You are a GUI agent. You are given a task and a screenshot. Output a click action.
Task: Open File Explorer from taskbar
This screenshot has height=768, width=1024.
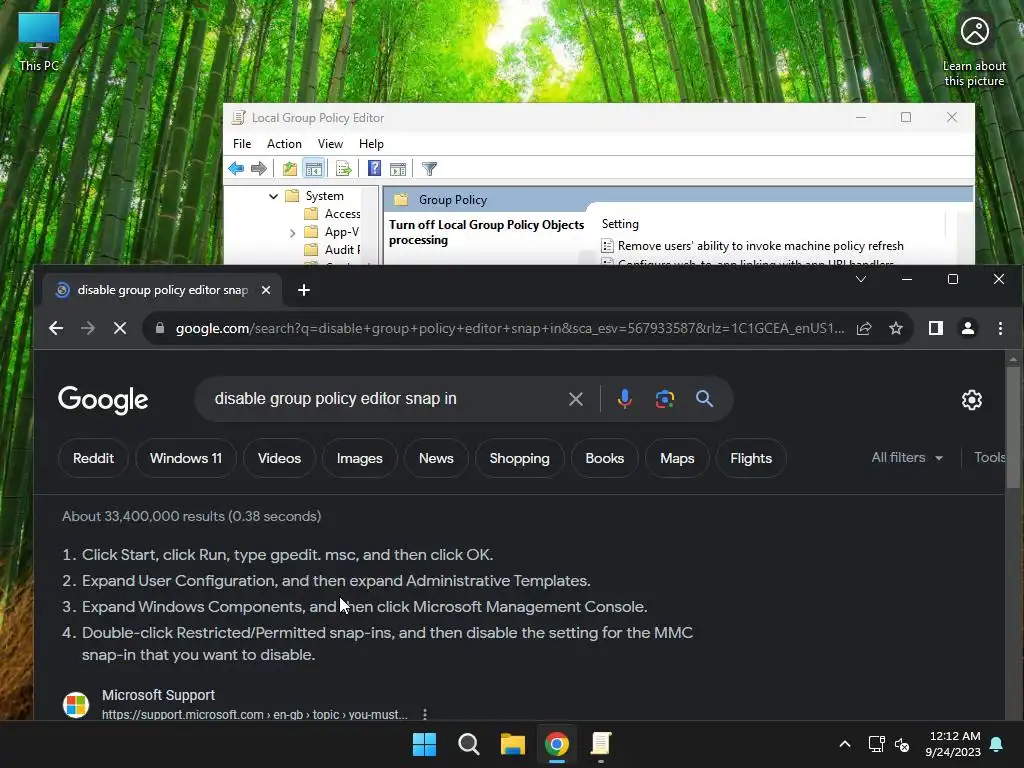pyautogui.click(x=513, y=744)
